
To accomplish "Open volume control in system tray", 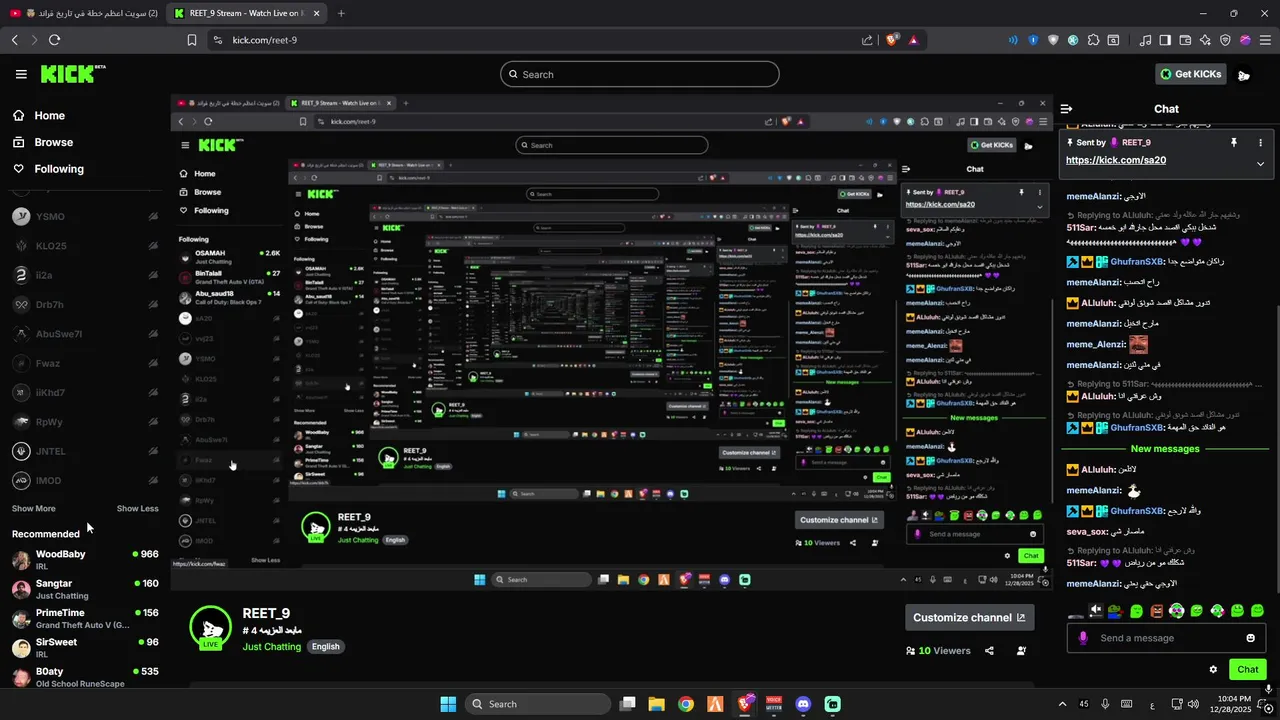I will point(1193,704).
